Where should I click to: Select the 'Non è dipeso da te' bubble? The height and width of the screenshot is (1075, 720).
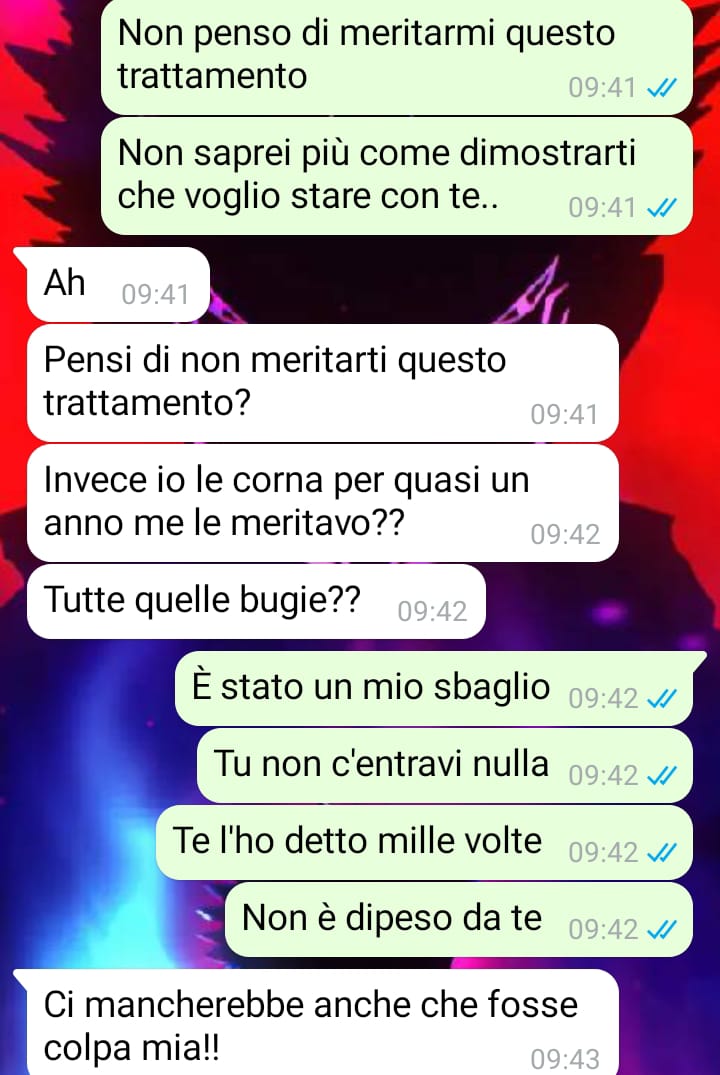click(459, 919)
